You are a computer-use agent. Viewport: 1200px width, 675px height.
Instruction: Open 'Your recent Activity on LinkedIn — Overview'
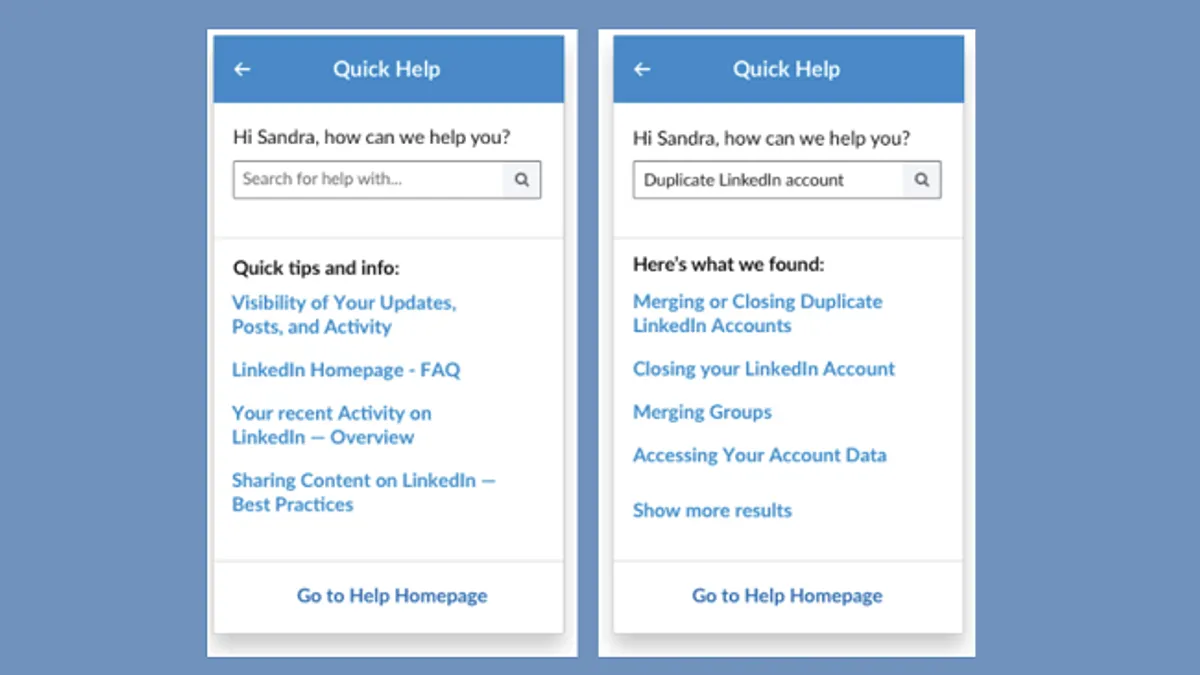(x=332, y=425)
